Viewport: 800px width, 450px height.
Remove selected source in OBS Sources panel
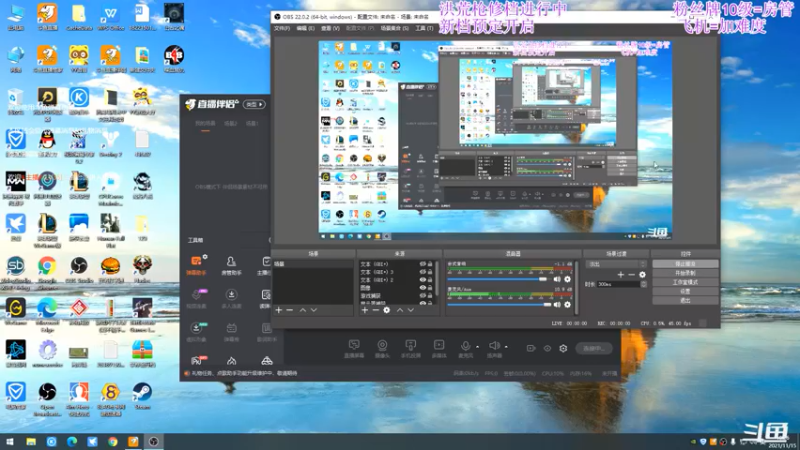[376, 310]
